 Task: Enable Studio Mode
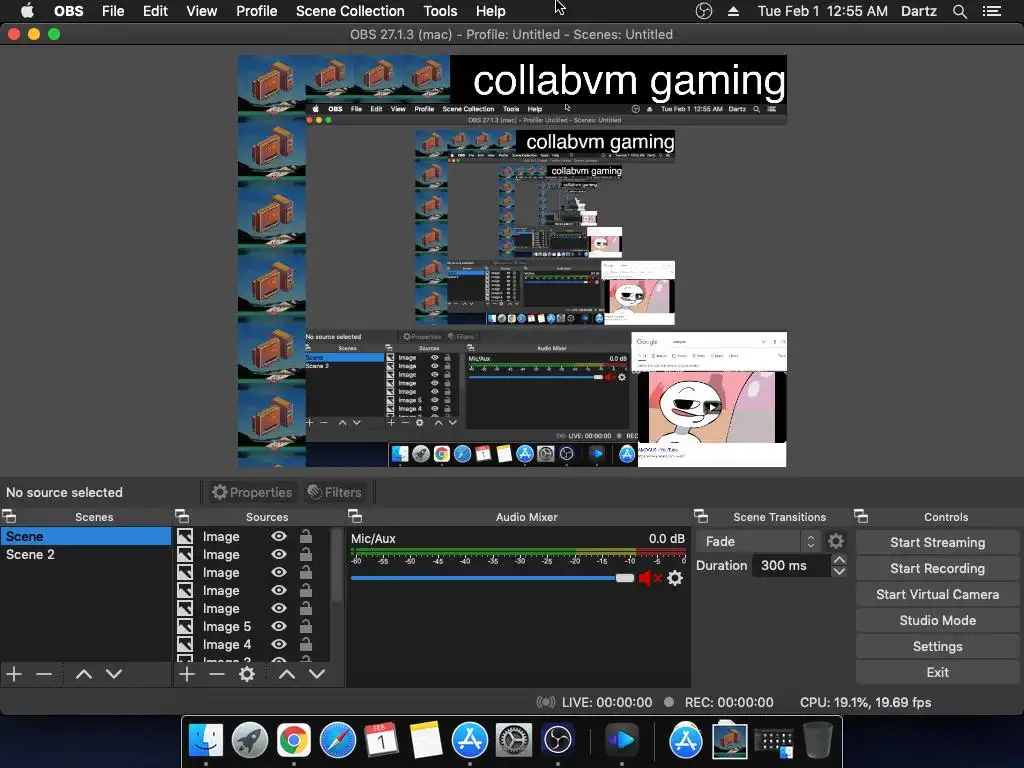tap(937, 620)
